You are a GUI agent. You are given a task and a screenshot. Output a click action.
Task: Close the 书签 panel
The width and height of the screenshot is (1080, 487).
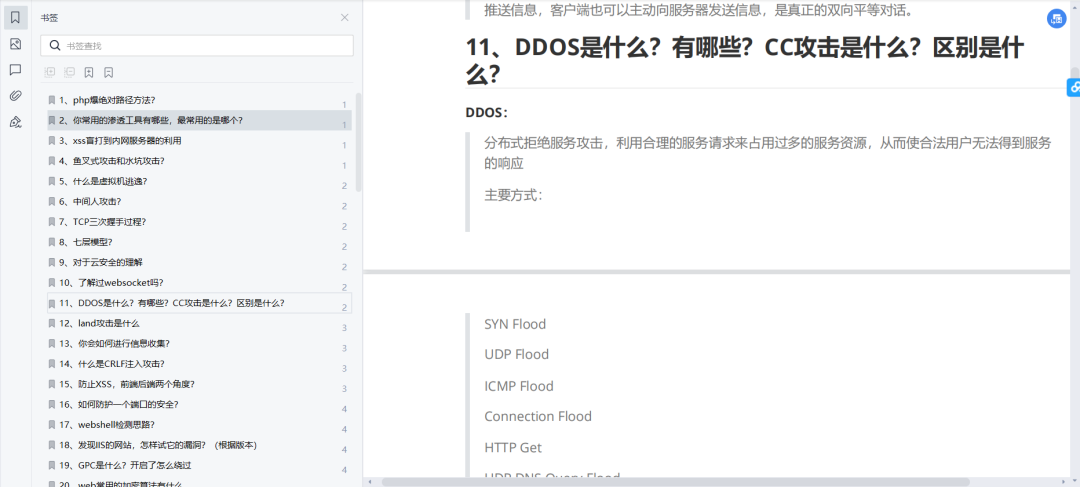point(344,17)
